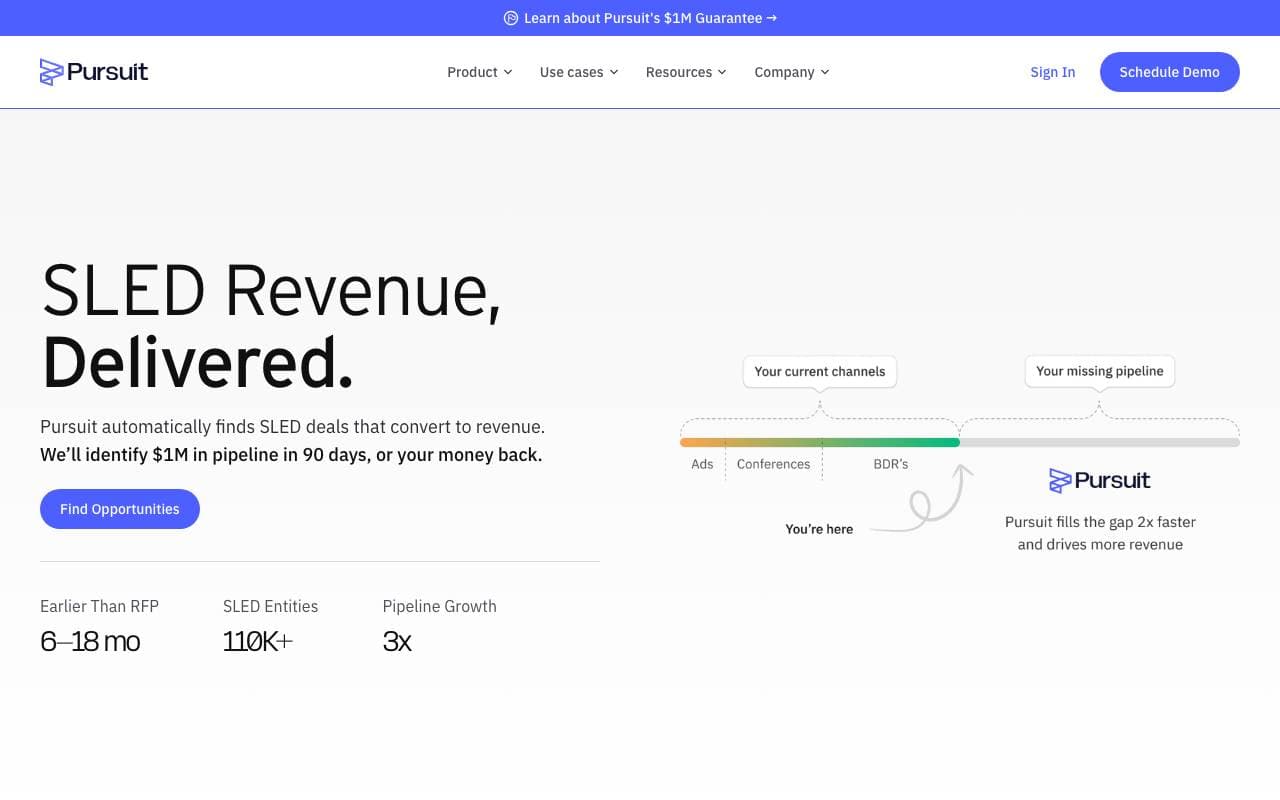Open the Product menu
The width and height of the screenshot is (1280, 800).
480,72
